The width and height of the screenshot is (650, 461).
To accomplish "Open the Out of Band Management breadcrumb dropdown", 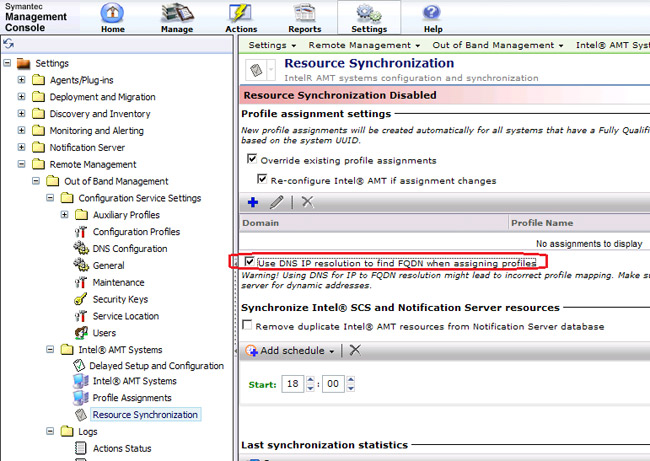I will (x=561, y=46).
